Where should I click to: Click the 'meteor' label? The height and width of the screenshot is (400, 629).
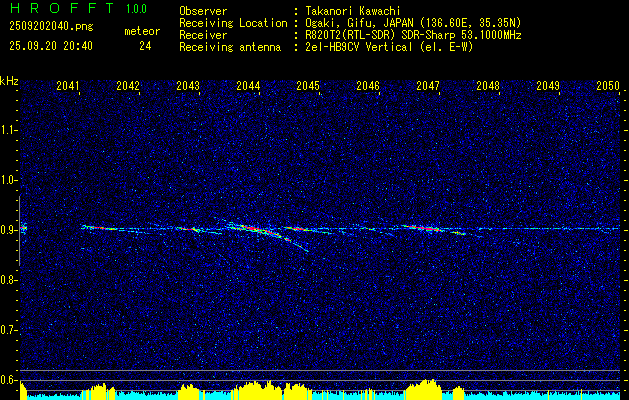(x=142, y=31)
